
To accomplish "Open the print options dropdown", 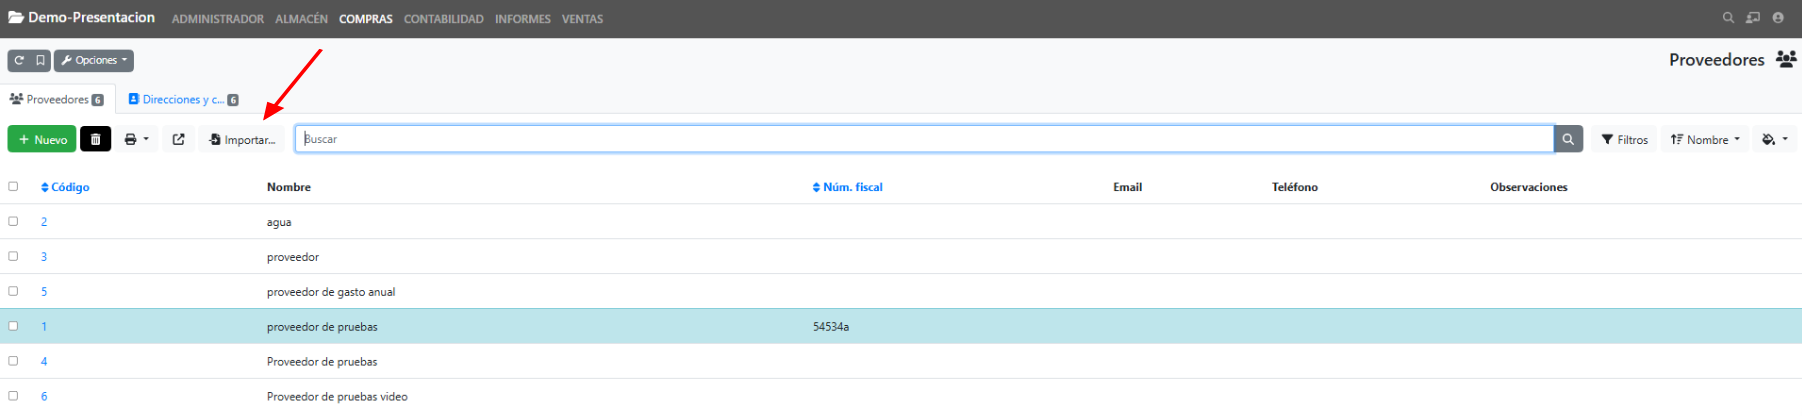I will (136, 140).
